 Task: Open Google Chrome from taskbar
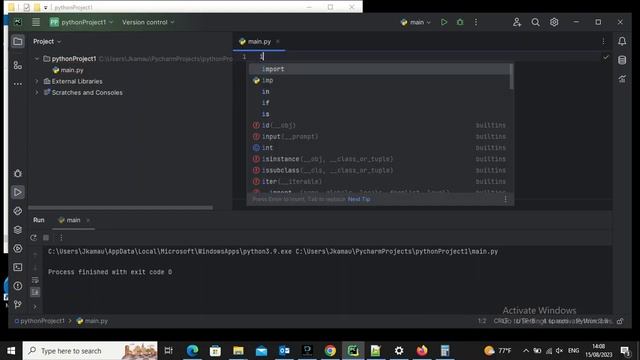pos(330,351)
